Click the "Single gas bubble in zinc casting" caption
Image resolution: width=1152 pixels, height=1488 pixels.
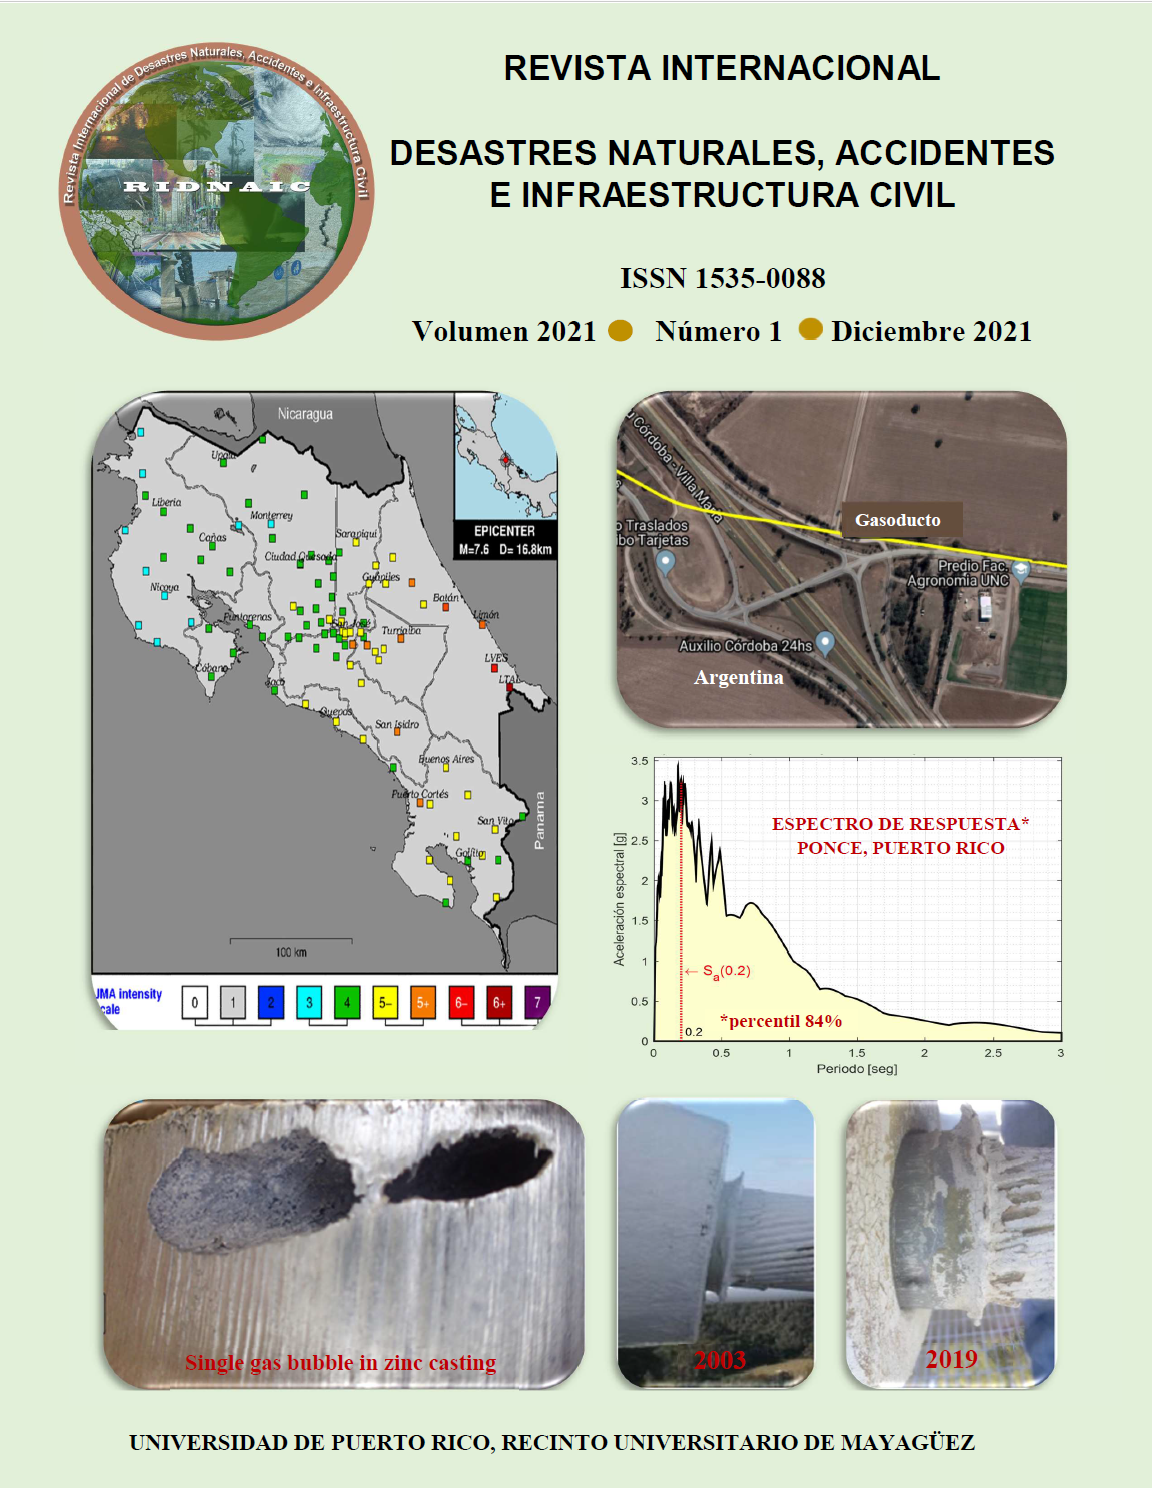340,1362
